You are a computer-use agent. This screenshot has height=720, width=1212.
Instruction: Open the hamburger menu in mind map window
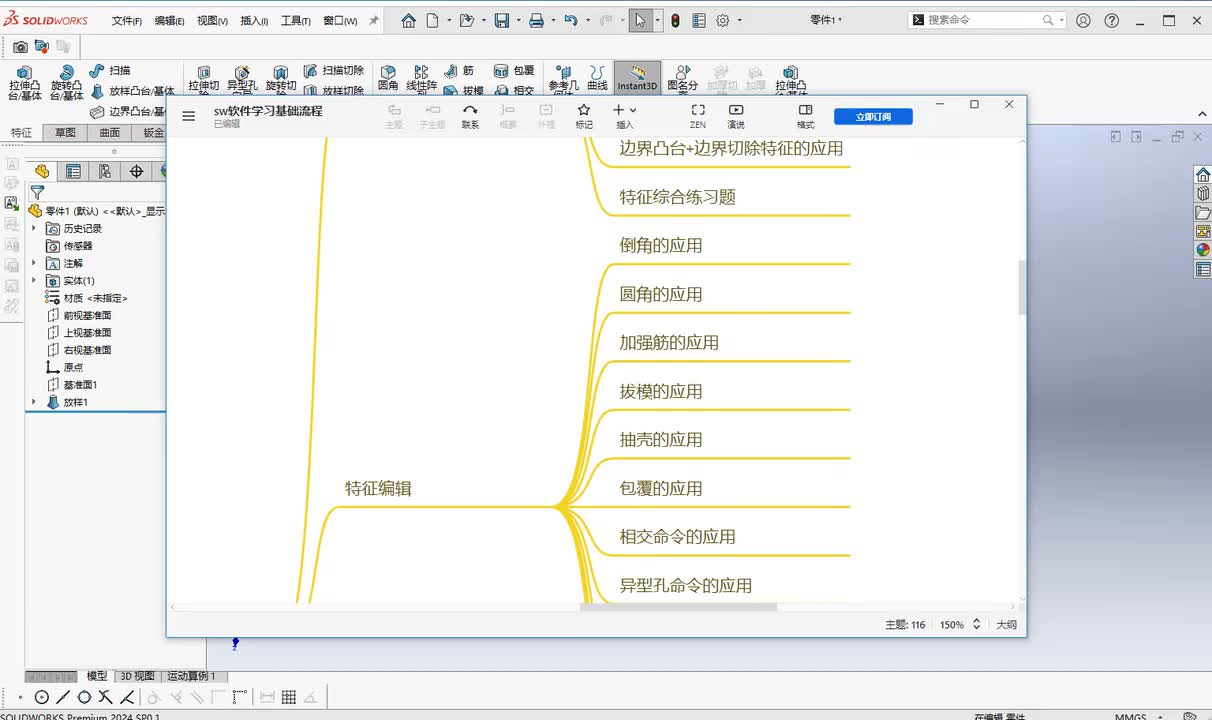pyautogui.click(x=189, y=116)
